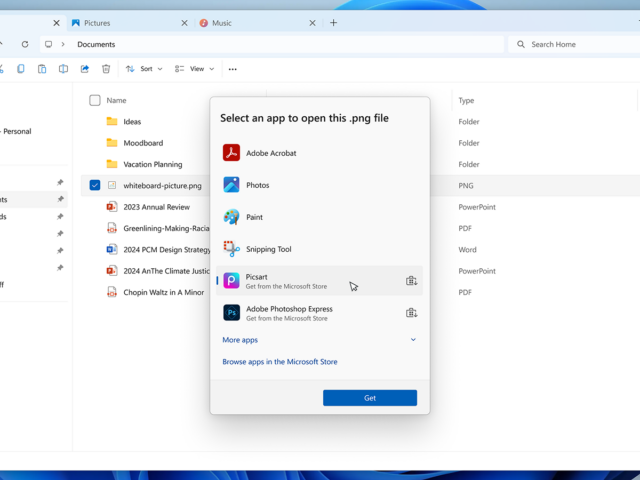
Task: Expand the More apps chevron
Action: click(413, 340)
